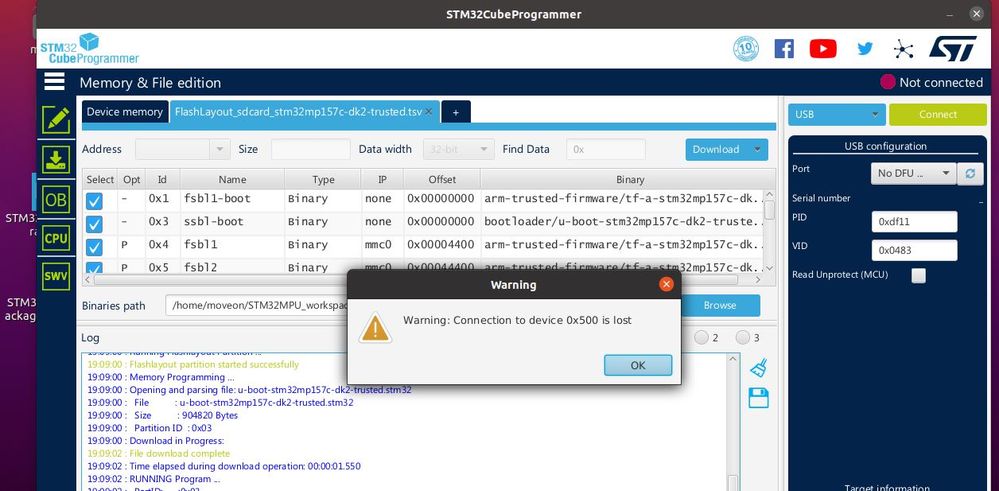999x491 pixels.
Task: Toggle the ssbl-boot row checkbox
Action: click(94, 224)
